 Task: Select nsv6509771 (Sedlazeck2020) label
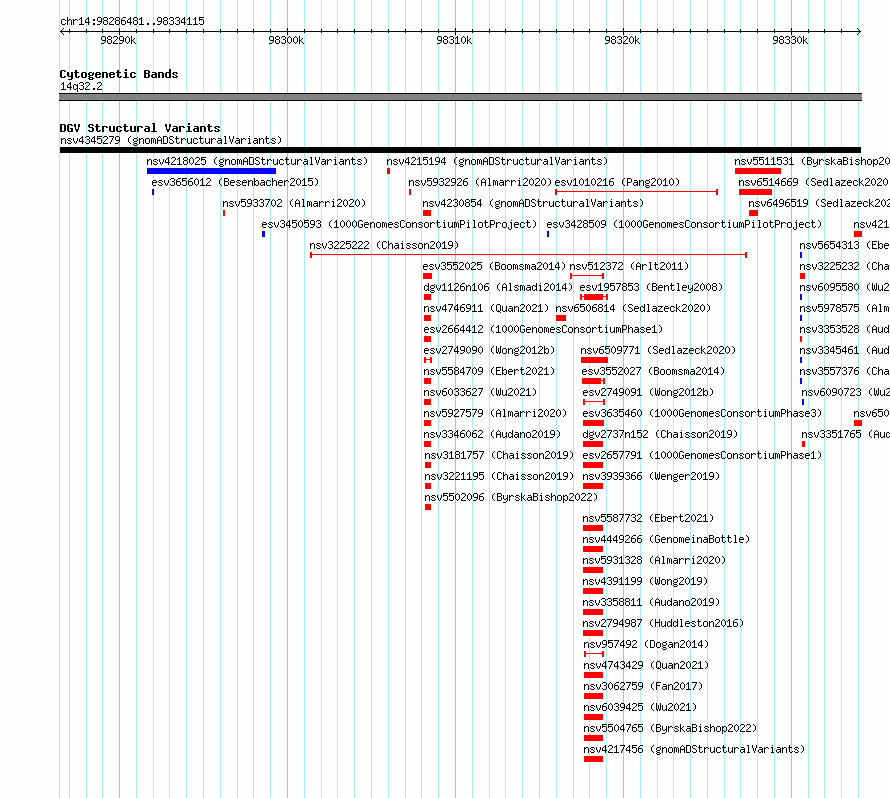(658, 350)
